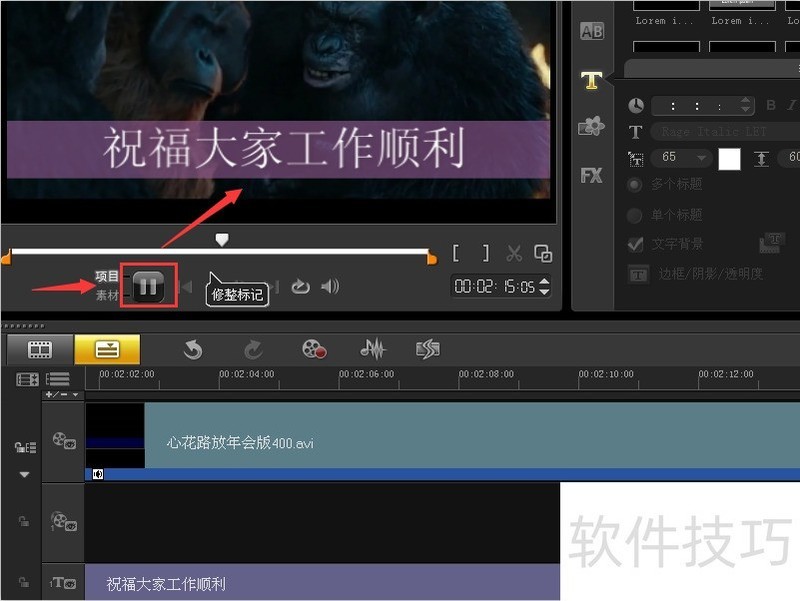This screenshot has width=800, height=601.
Task: Select the second Lorem i... title preset
Action: coord(742,13)
